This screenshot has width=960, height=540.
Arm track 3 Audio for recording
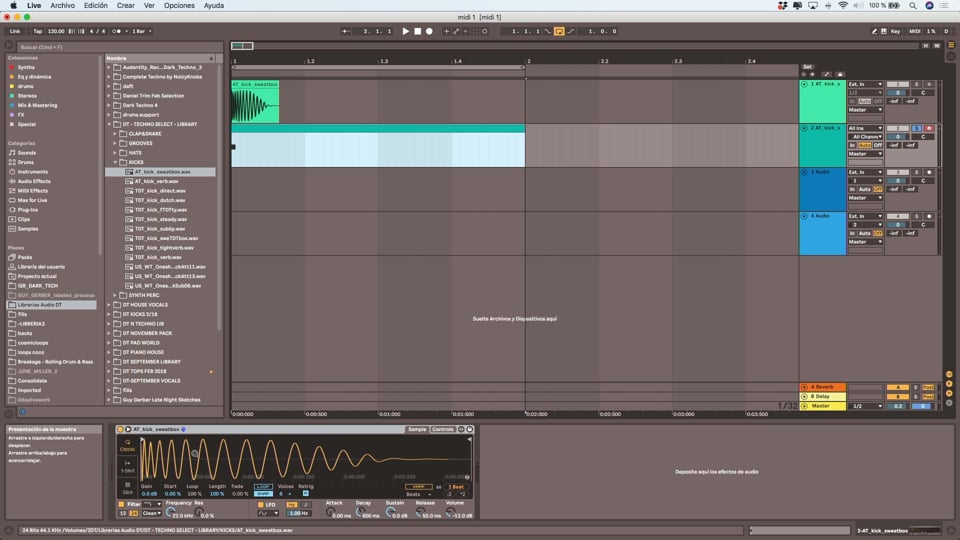tap(929, 172)
